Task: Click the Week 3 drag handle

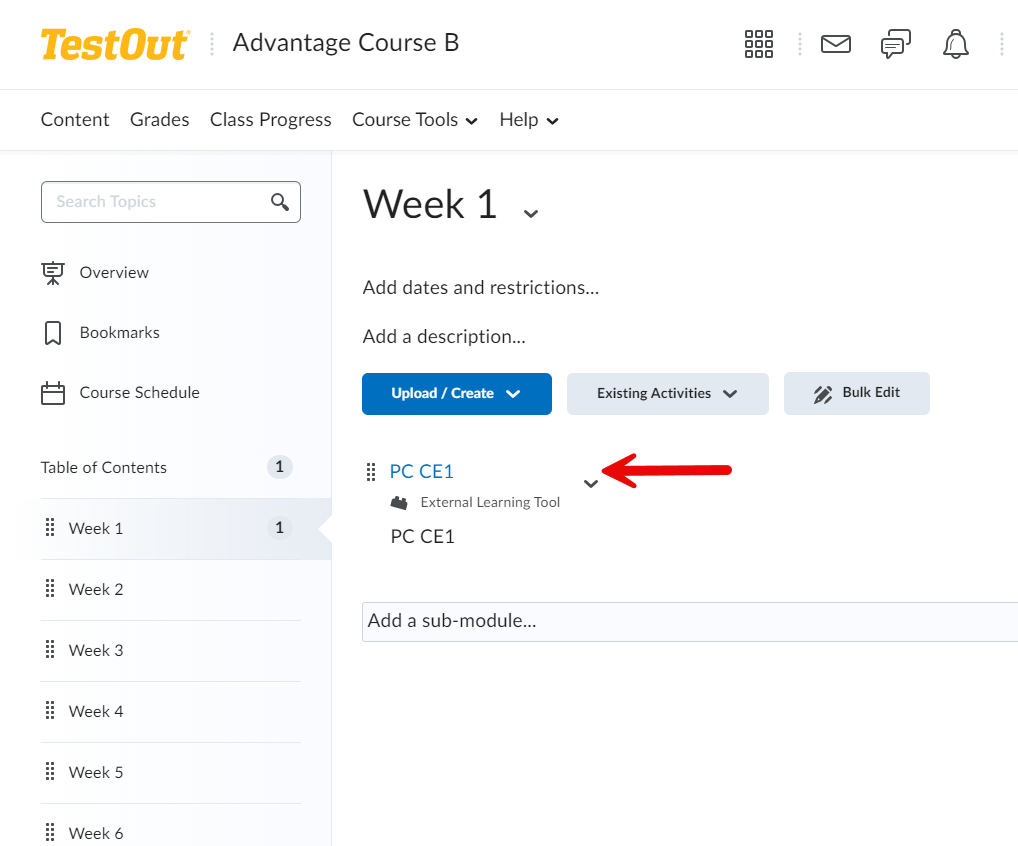Action: 50,649
